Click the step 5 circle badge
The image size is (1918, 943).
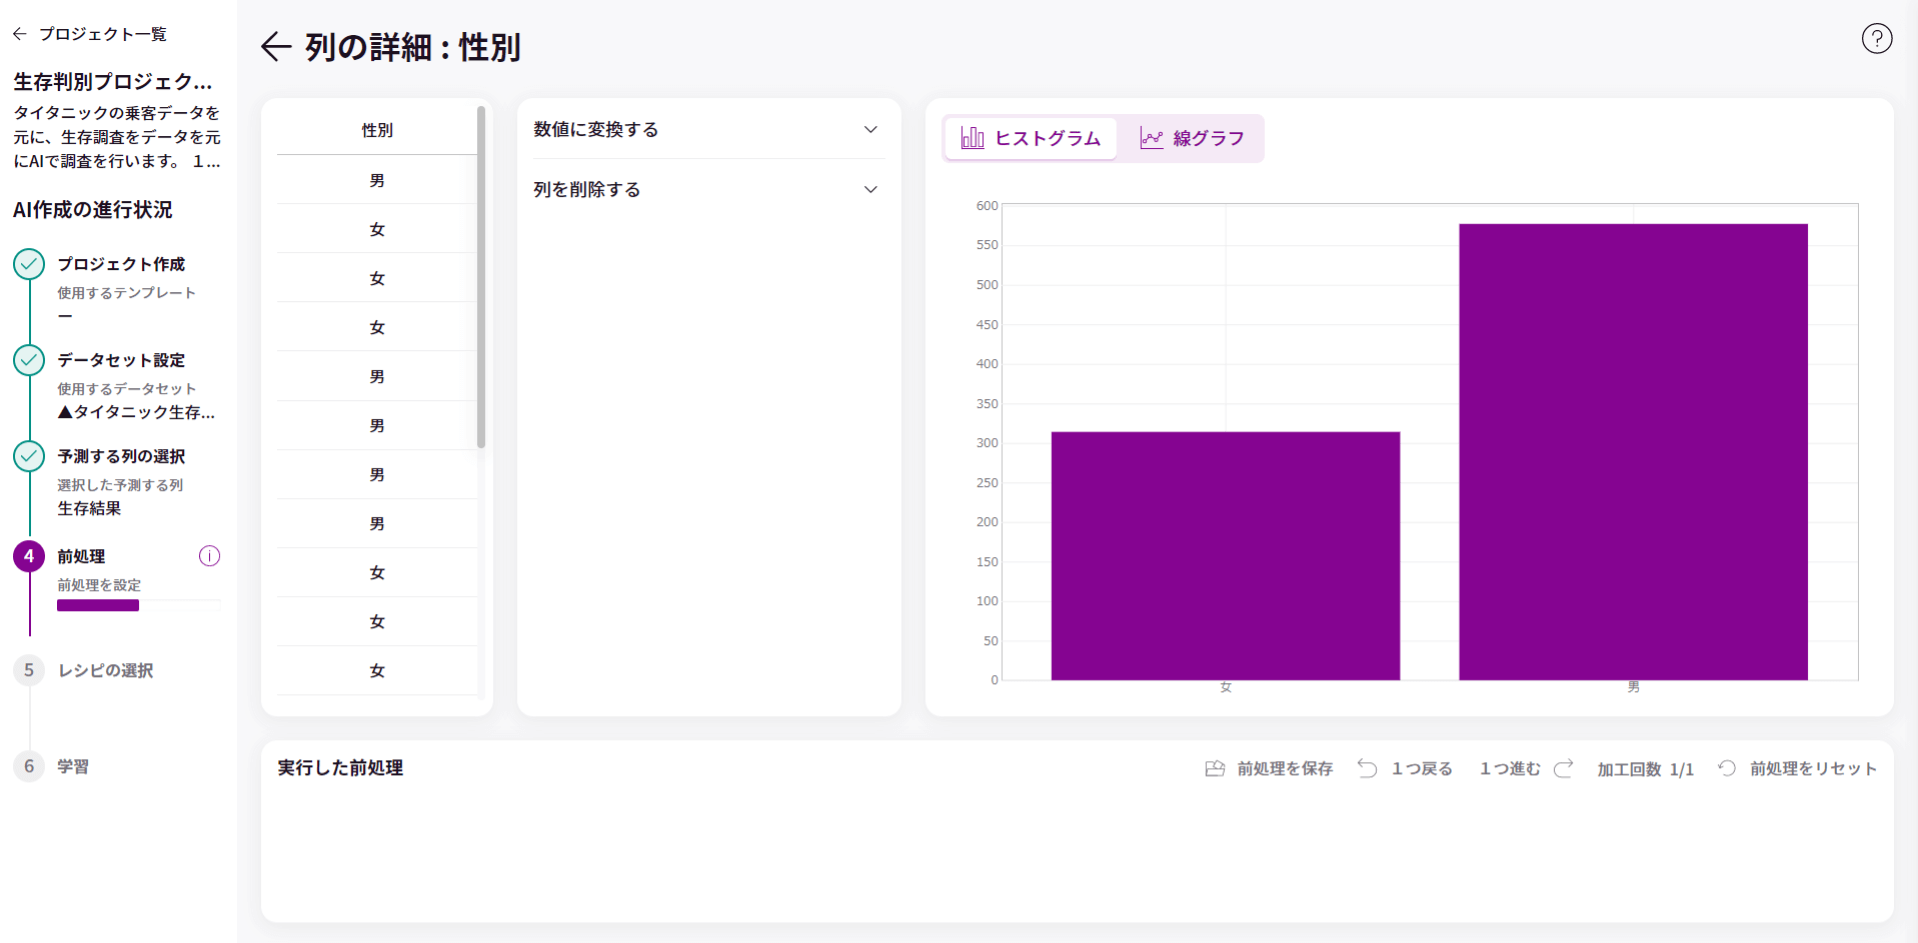(x=29, y=670)
